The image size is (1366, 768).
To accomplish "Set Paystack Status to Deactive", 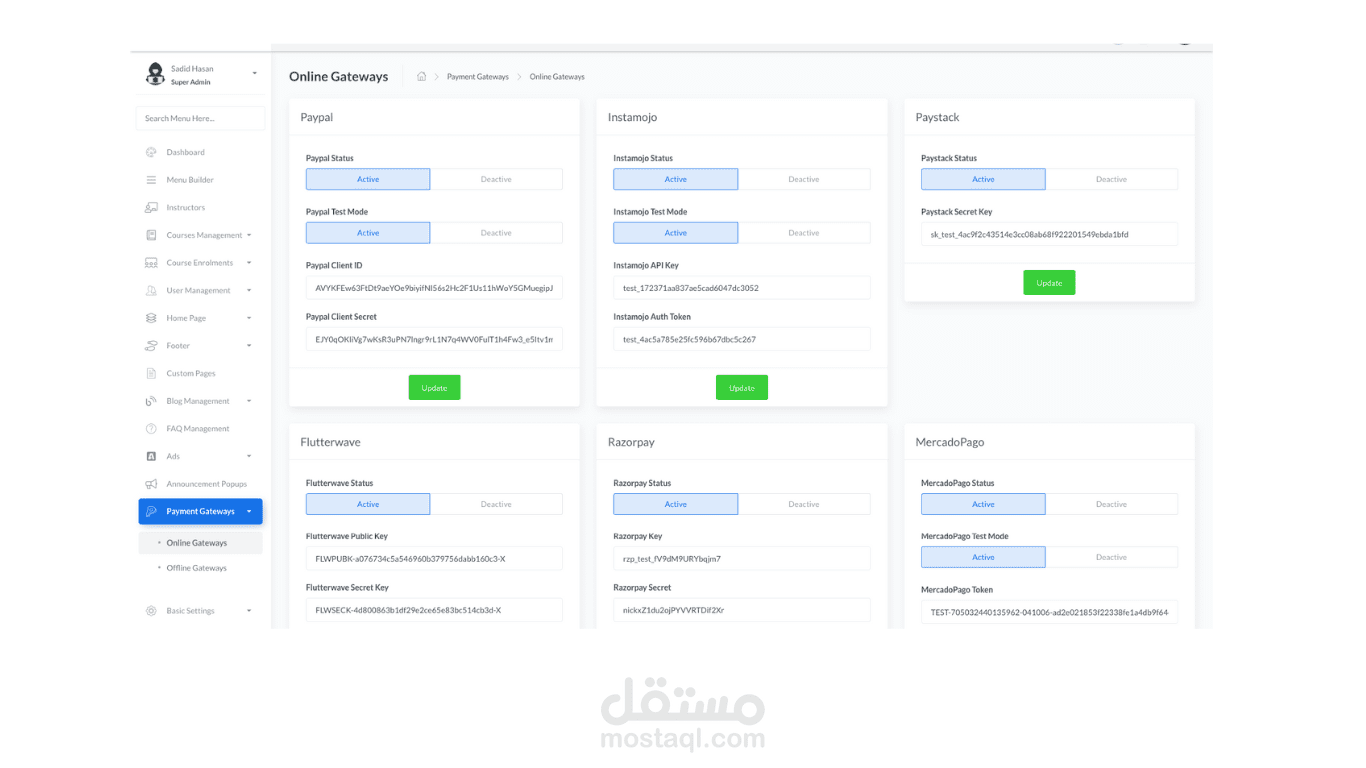I will [x=1112, y=179].
